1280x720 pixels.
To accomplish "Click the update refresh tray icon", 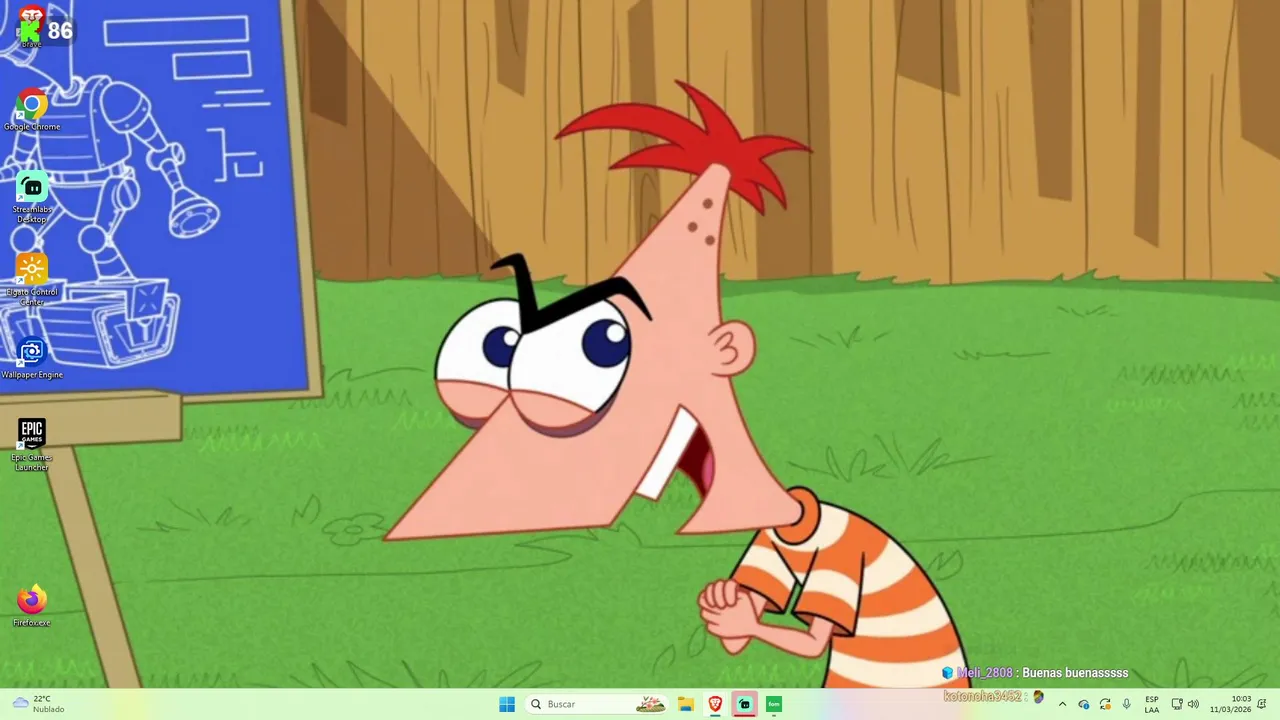I will coord(1105,704).
